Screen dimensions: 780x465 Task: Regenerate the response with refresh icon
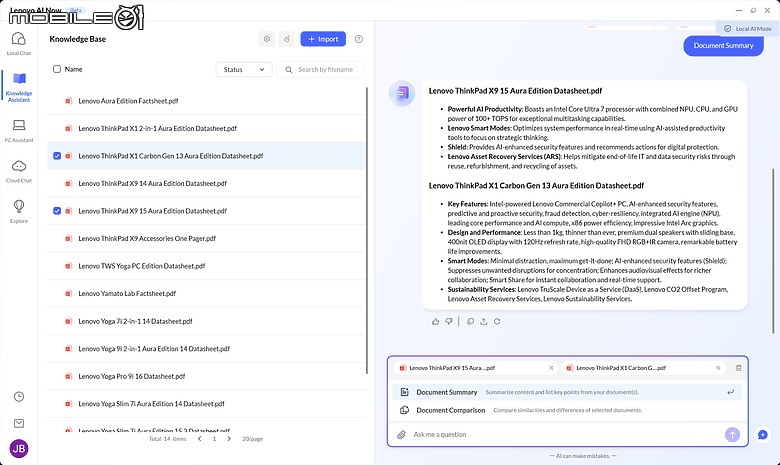[x=497, y=322]
